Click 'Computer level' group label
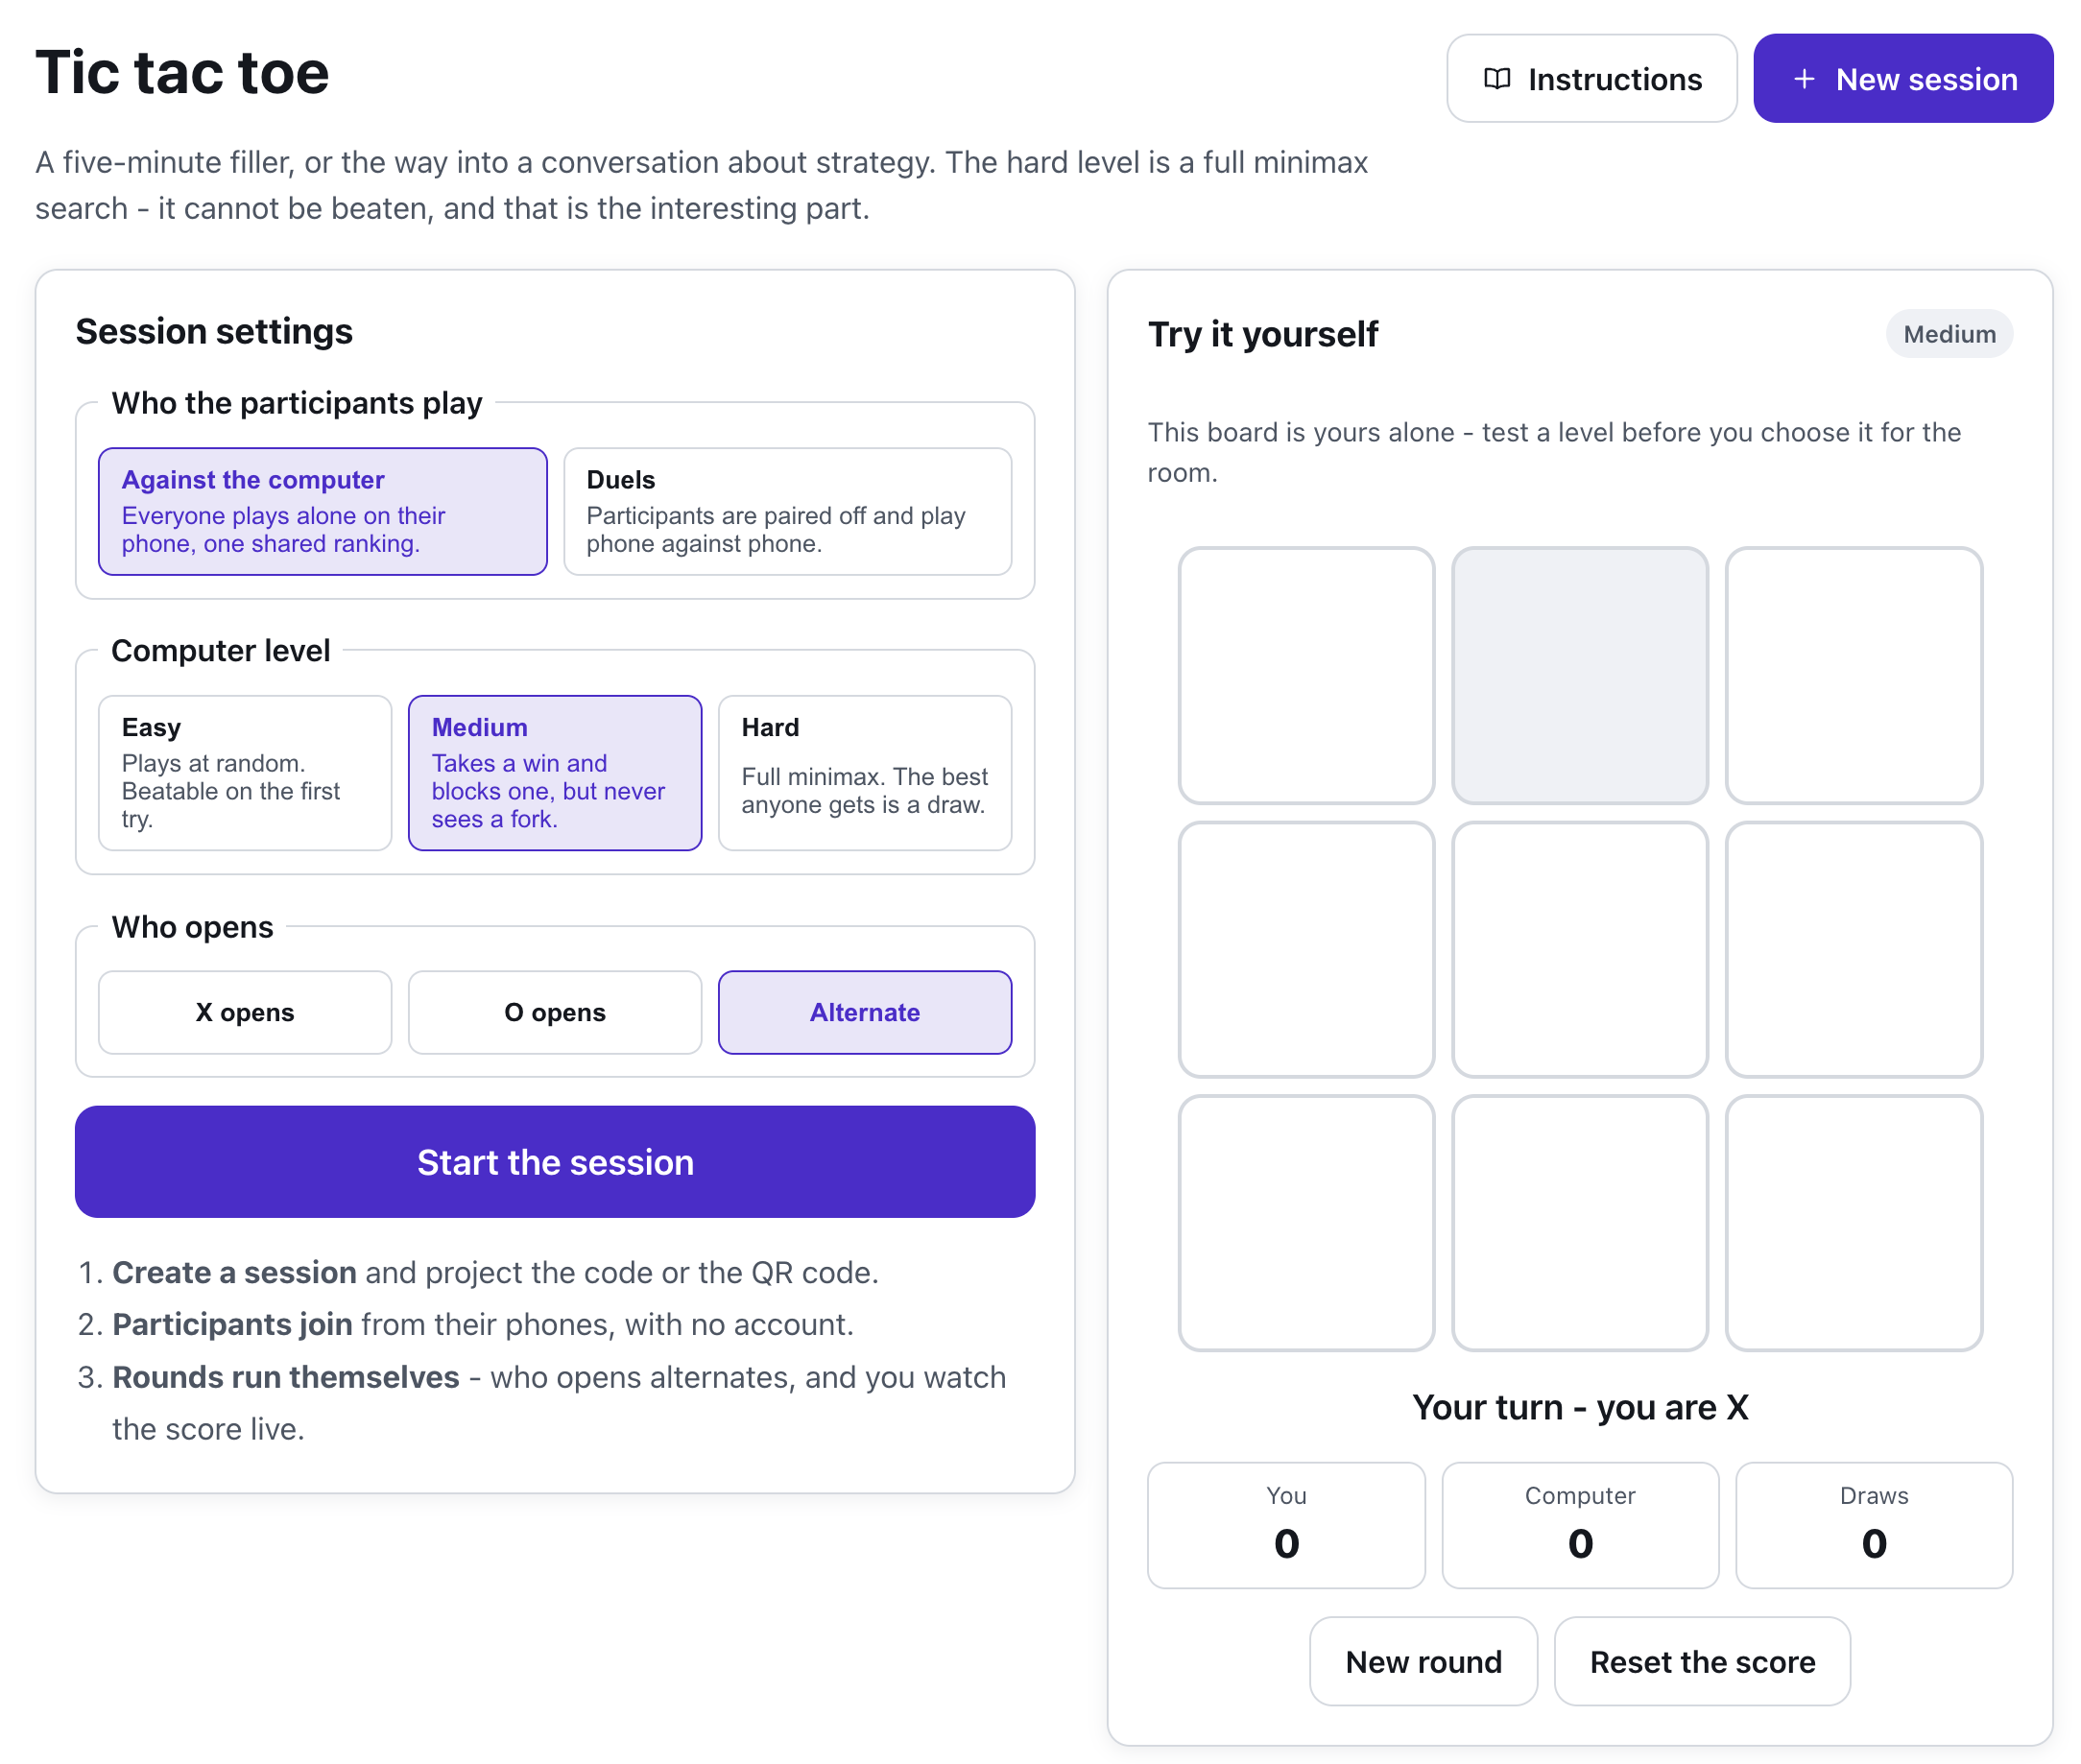The width and height of the screenshot is (2081, 1764). click(220, 651)
